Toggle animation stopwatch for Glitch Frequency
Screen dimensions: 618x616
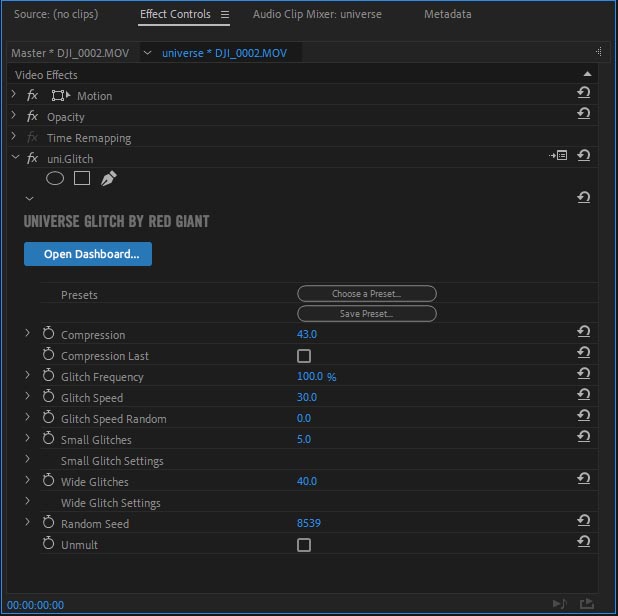pyautogui.click(x=48, y=375)
